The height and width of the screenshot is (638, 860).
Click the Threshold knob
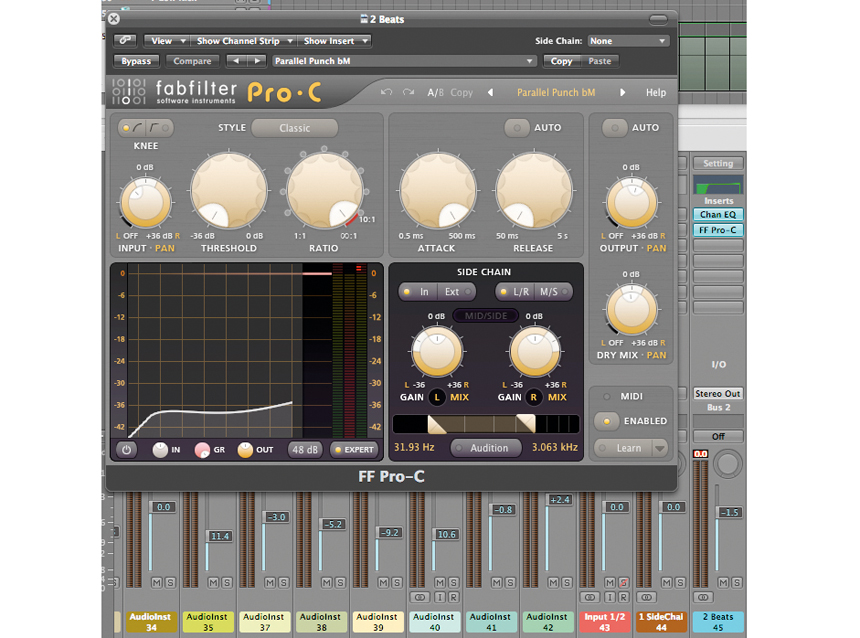[x=229, y=190]
